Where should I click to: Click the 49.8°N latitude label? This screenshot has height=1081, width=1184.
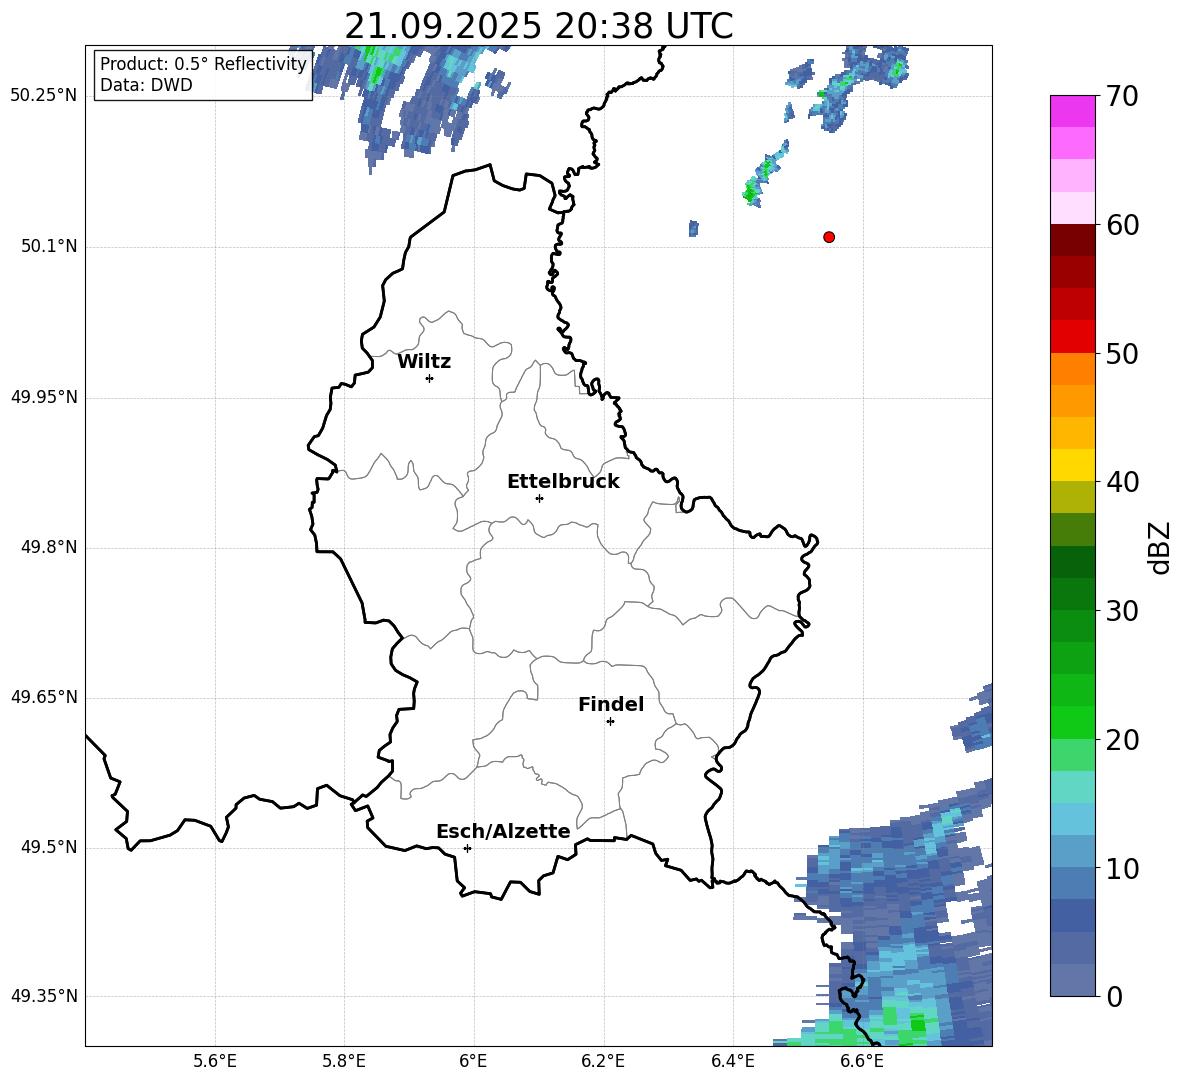[x=49, y=547]
